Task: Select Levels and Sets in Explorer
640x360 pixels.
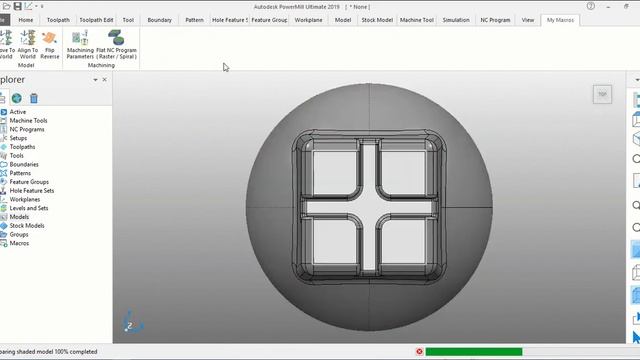Action: click(x=29, y=208)
